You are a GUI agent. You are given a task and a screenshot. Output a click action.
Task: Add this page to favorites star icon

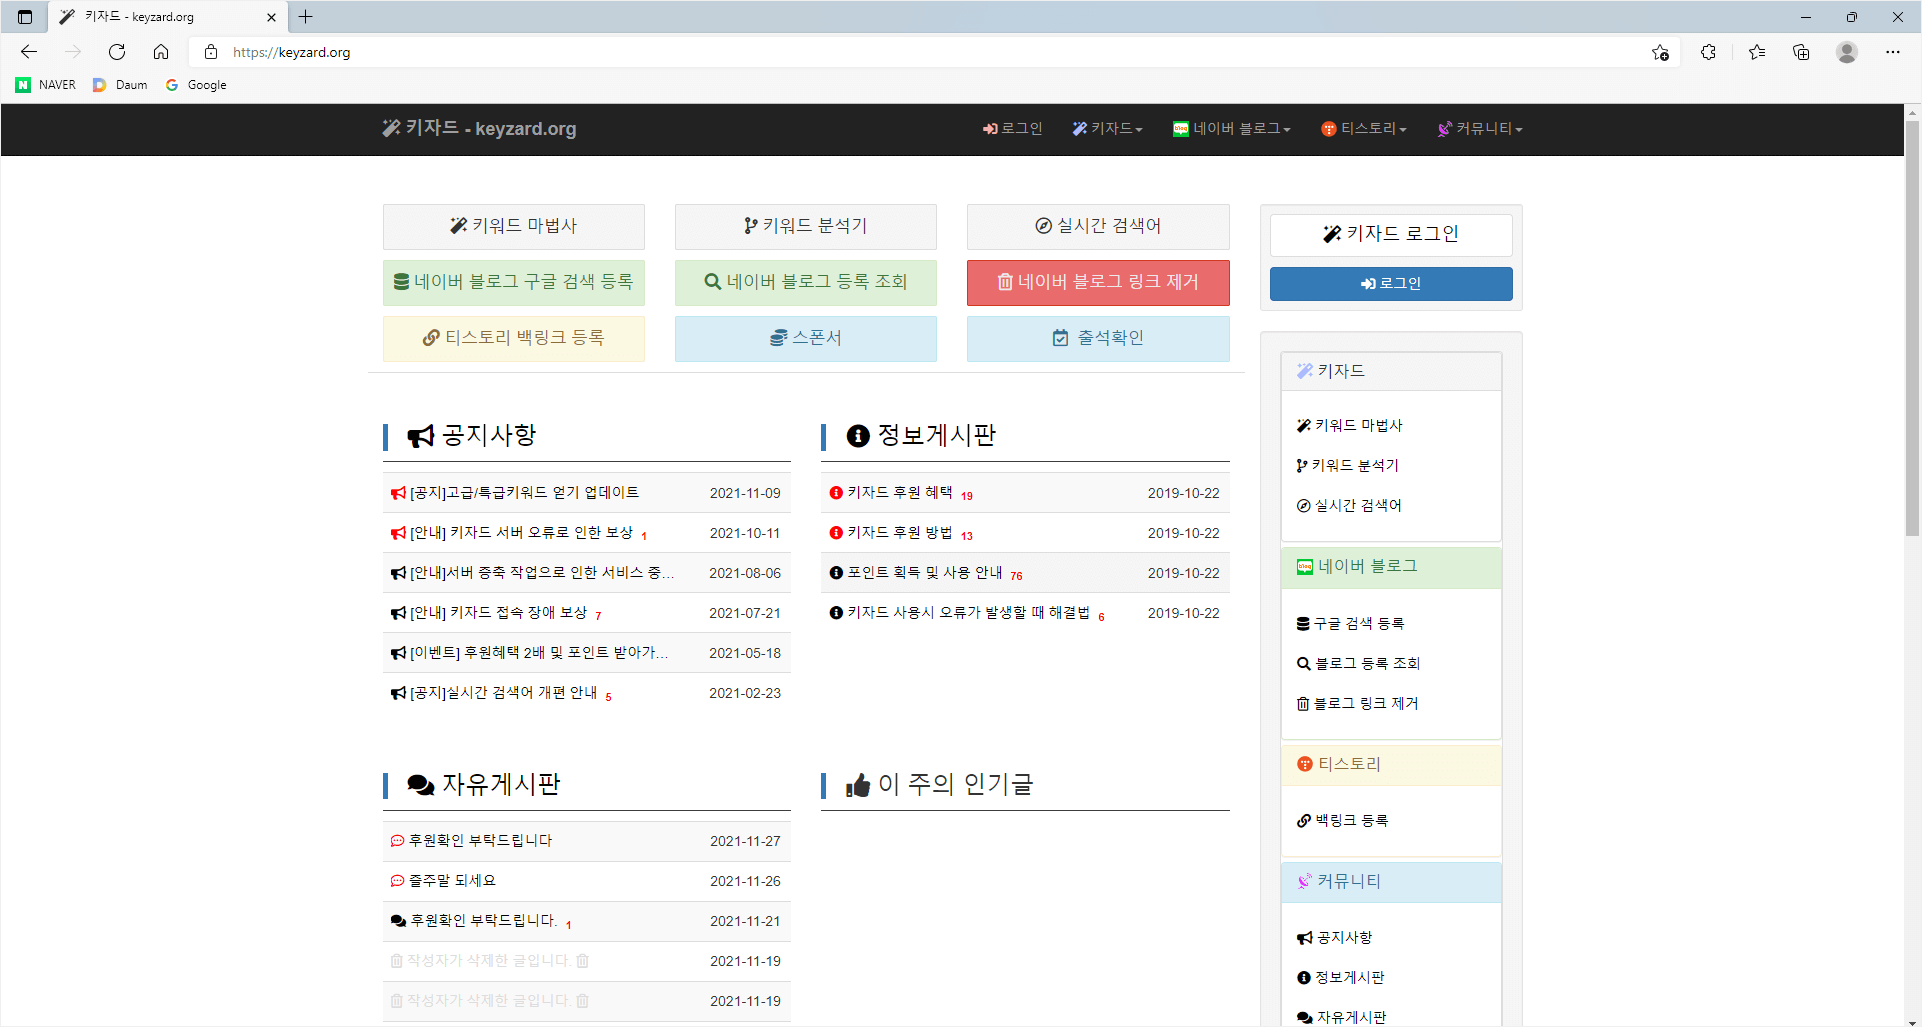tap(1660, 52)
